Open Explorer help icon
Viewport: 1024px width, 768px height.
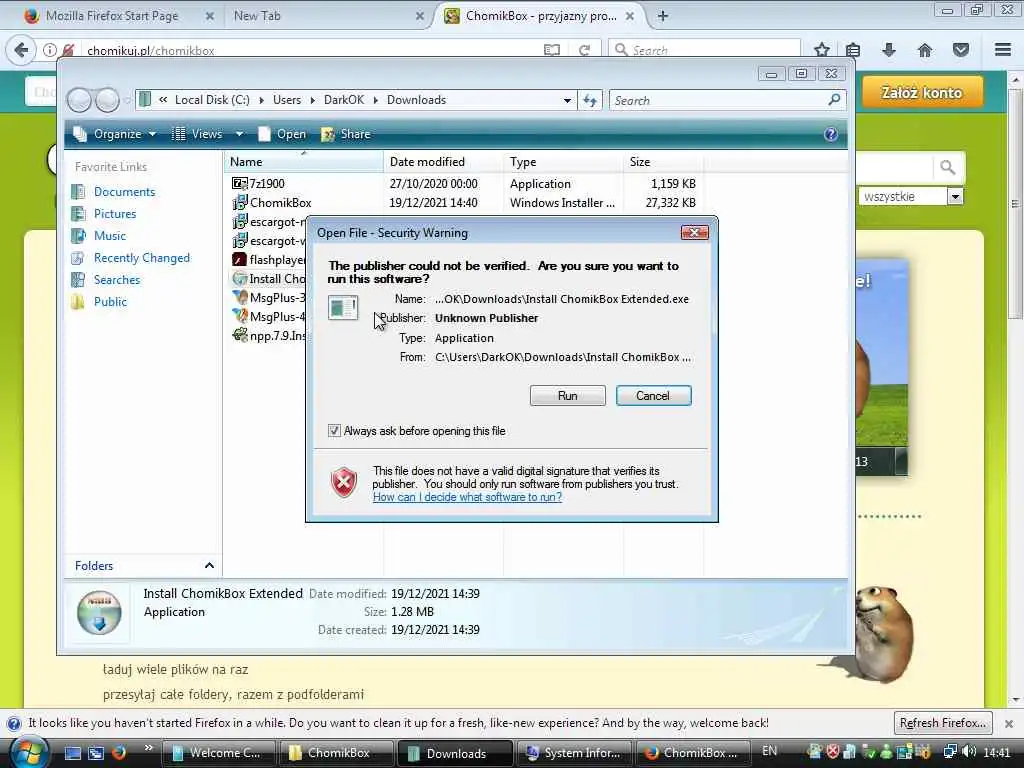(831, 134)
